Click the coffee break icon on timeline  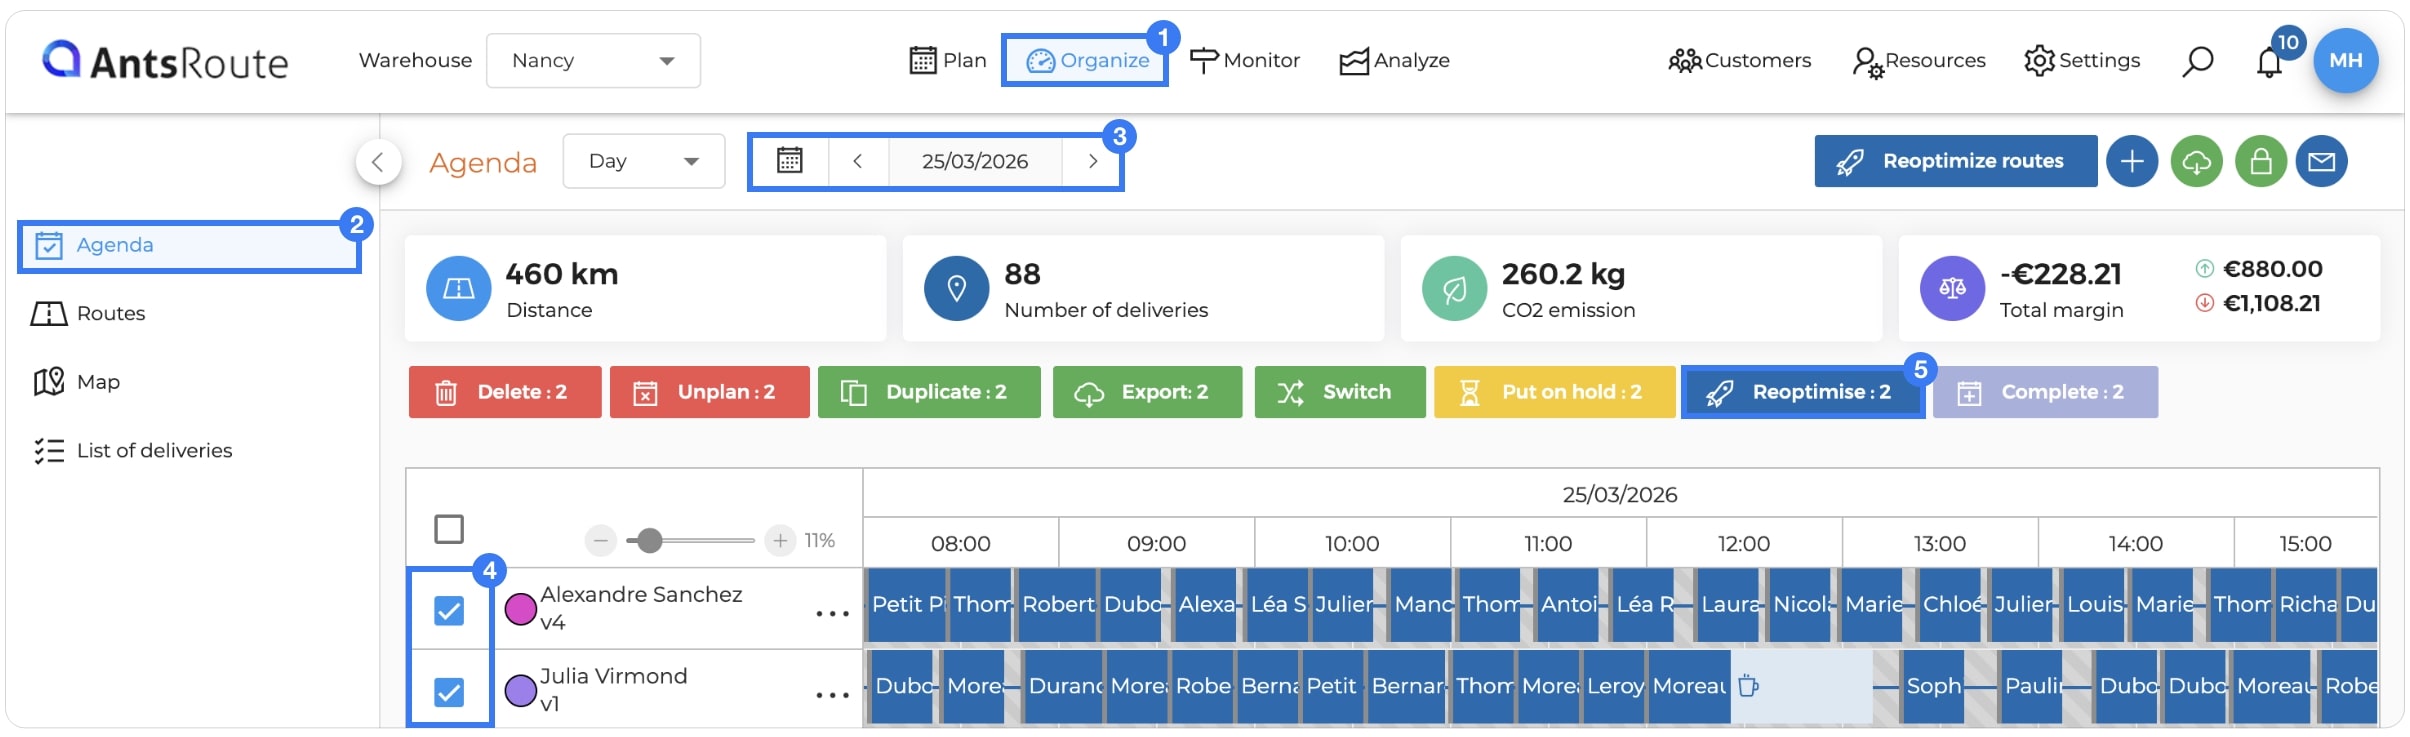[1748, 686]
